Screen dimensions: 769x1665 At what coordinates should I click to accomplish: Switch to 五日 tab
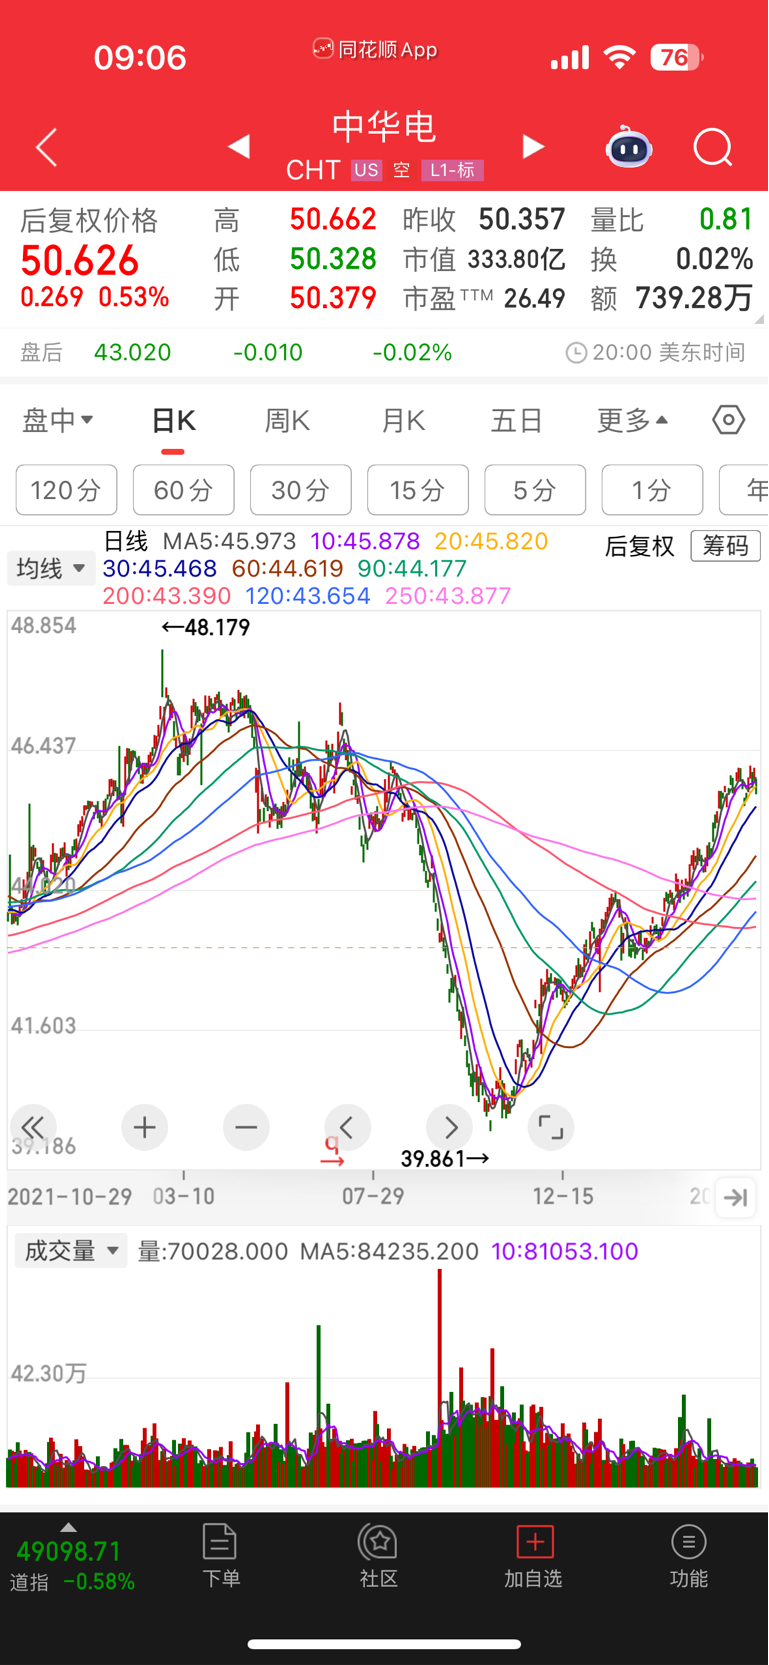516,421
